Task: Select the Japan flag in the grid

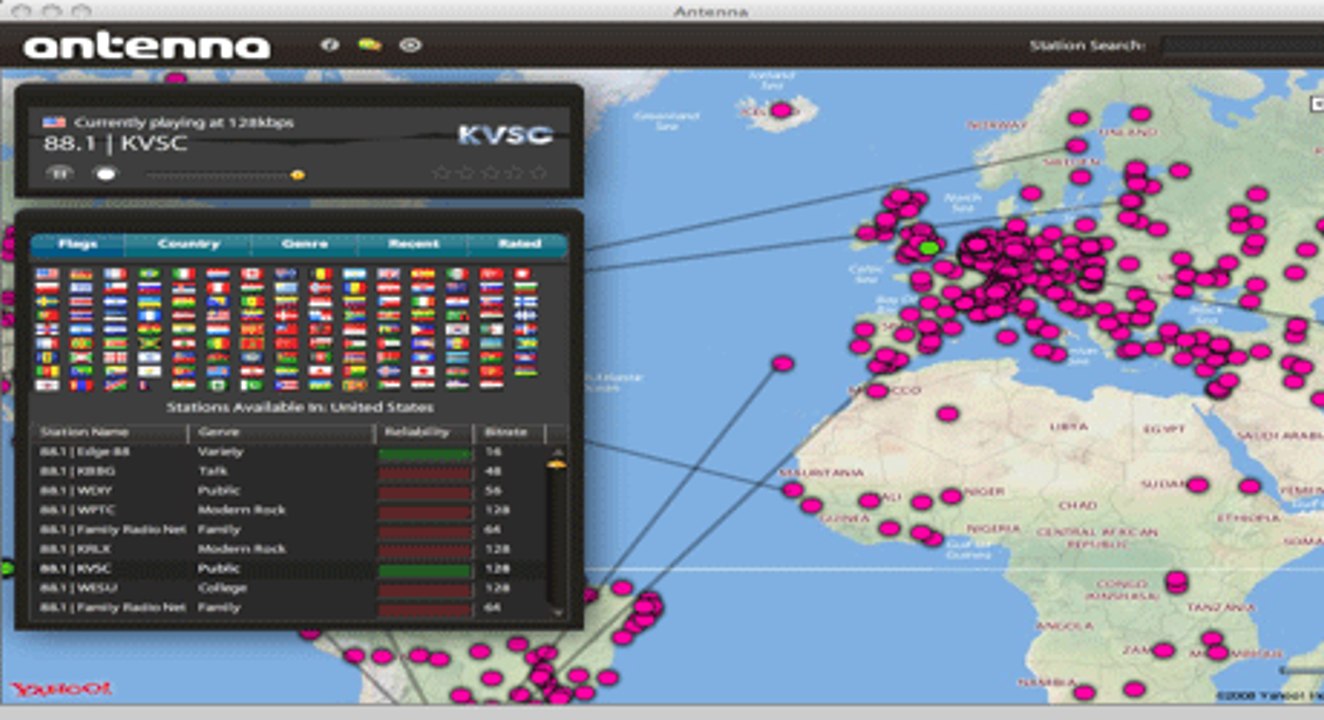Action: pos(421,371)
